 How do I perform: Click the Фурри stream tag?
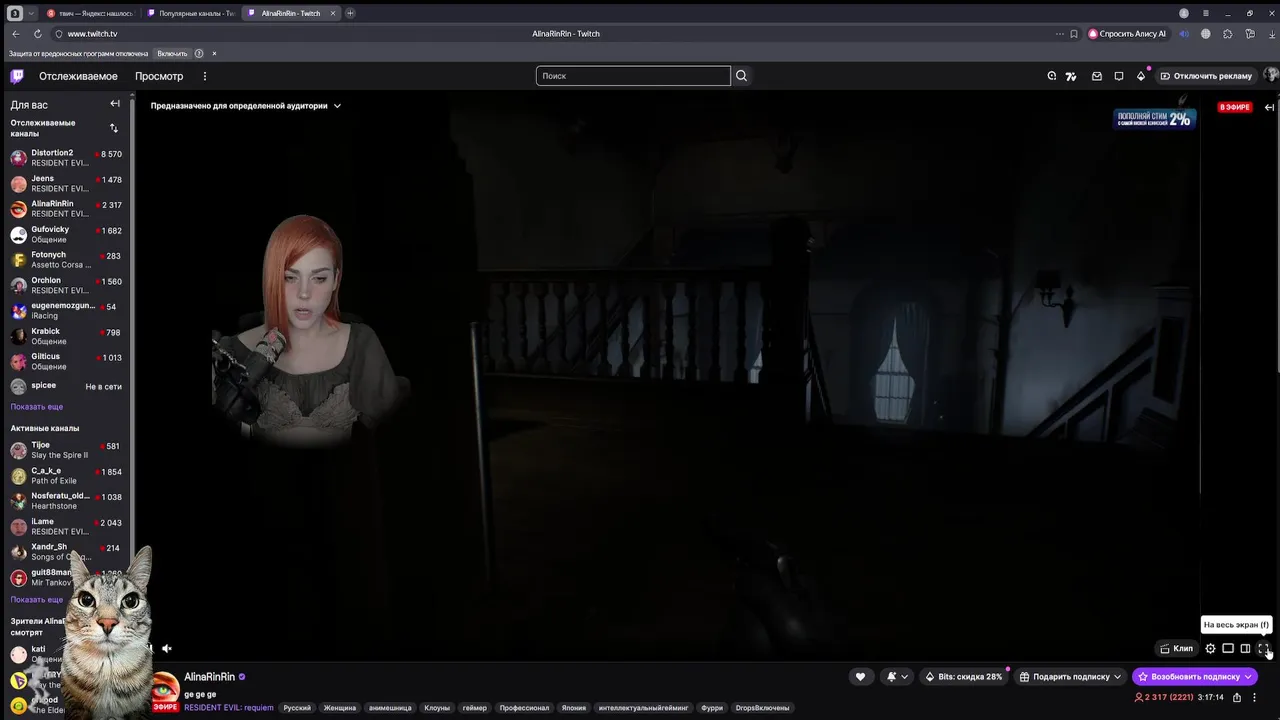712,708
